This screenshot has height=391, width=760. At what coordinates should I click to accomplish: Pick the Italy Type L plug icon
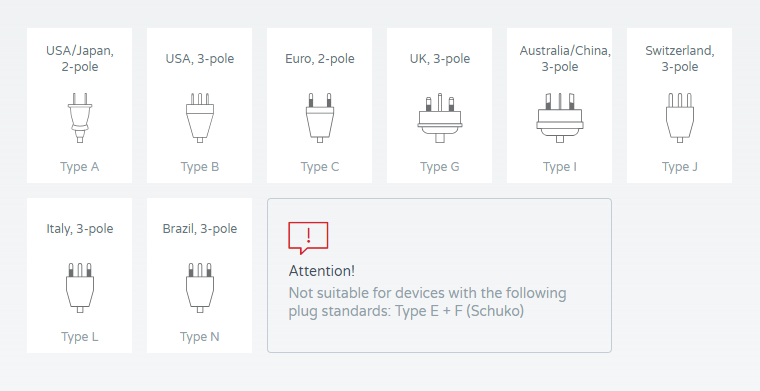click(x=80, y=288)
